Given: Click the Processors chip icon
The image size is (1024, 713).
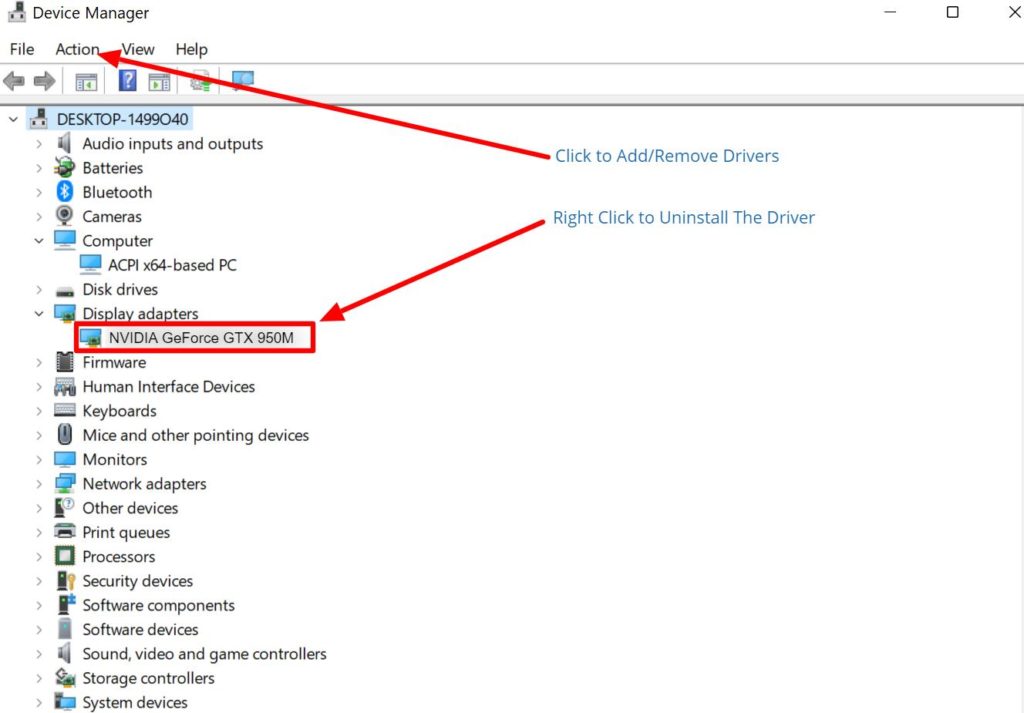Looking at the screenshot, I should pyautogui.click(x=65, y=556).
